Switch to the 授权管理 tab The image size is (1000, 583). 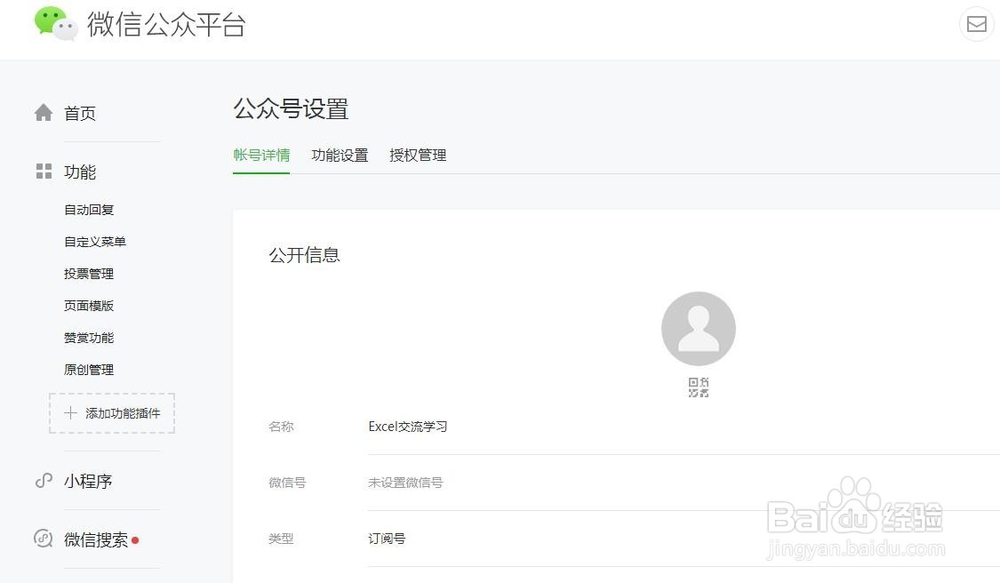click(x=418, y=155)
